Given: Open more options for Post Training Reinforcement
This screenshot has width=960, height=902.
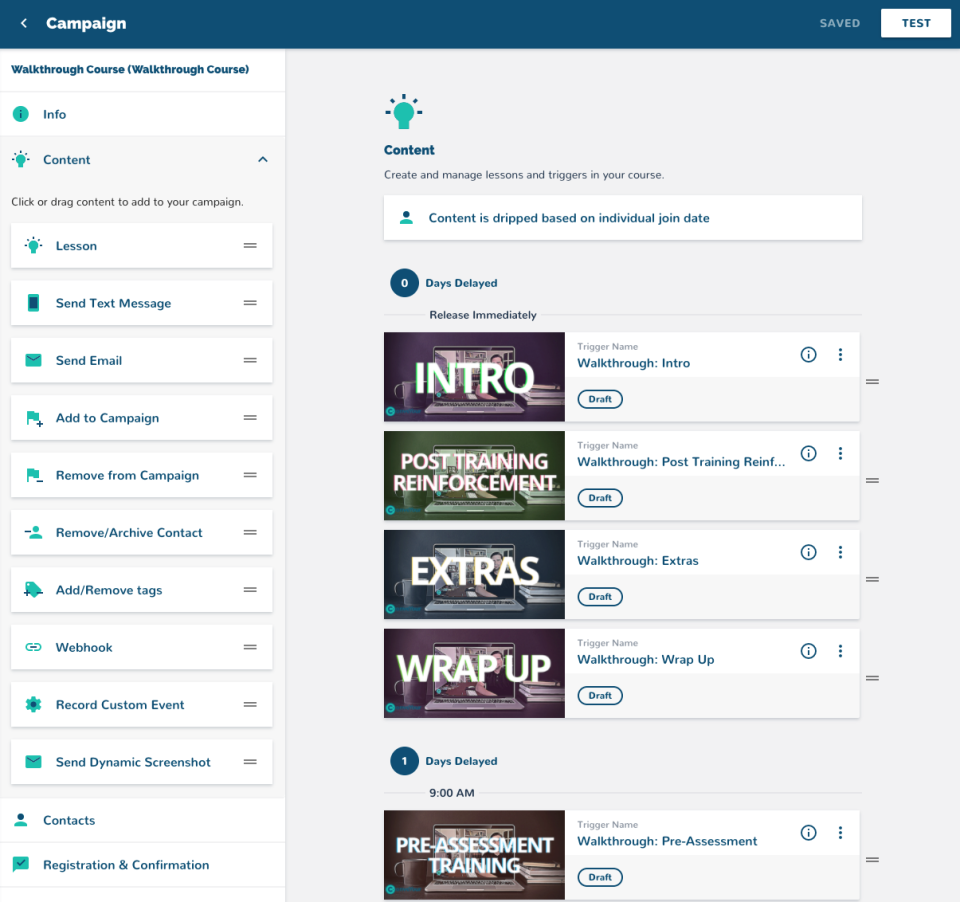Looking at the screenshot, I should click(x=840, y=453).
